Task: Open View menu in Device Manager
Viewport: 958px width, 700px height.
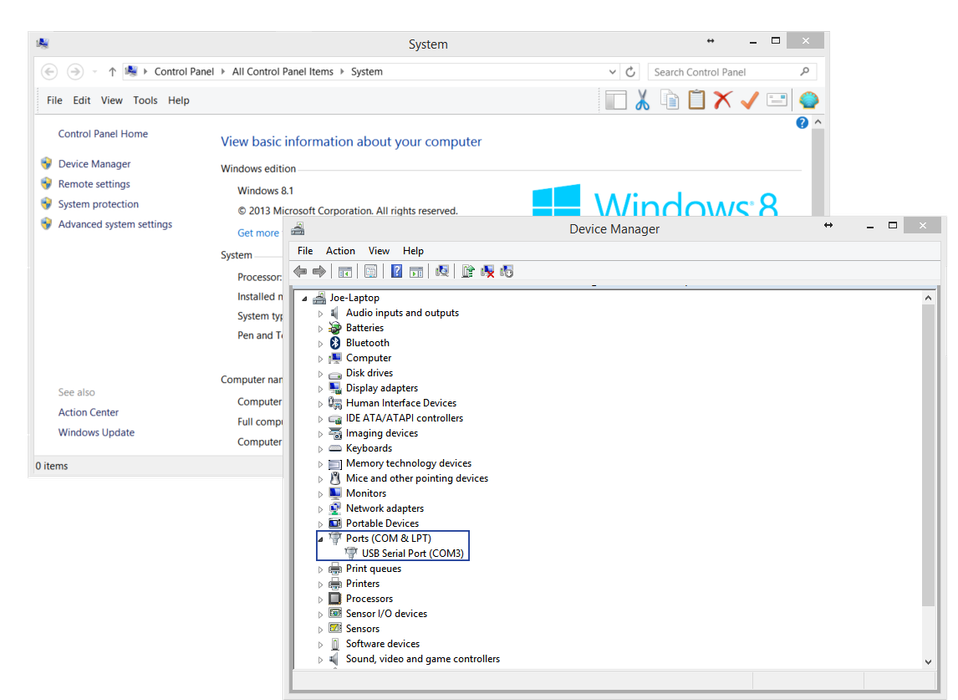Action: point(379,251)
